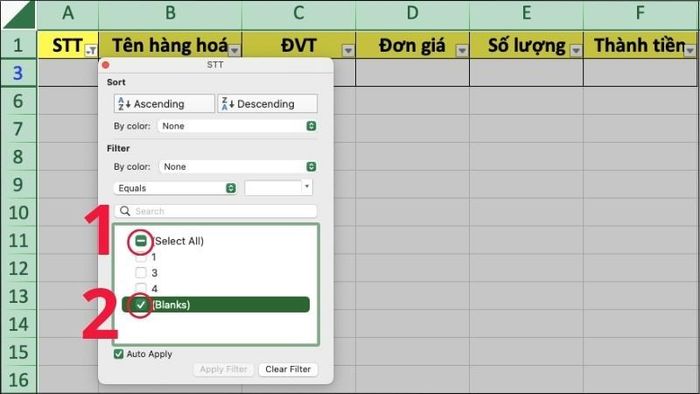Select row 1 header

pos(18,45)
